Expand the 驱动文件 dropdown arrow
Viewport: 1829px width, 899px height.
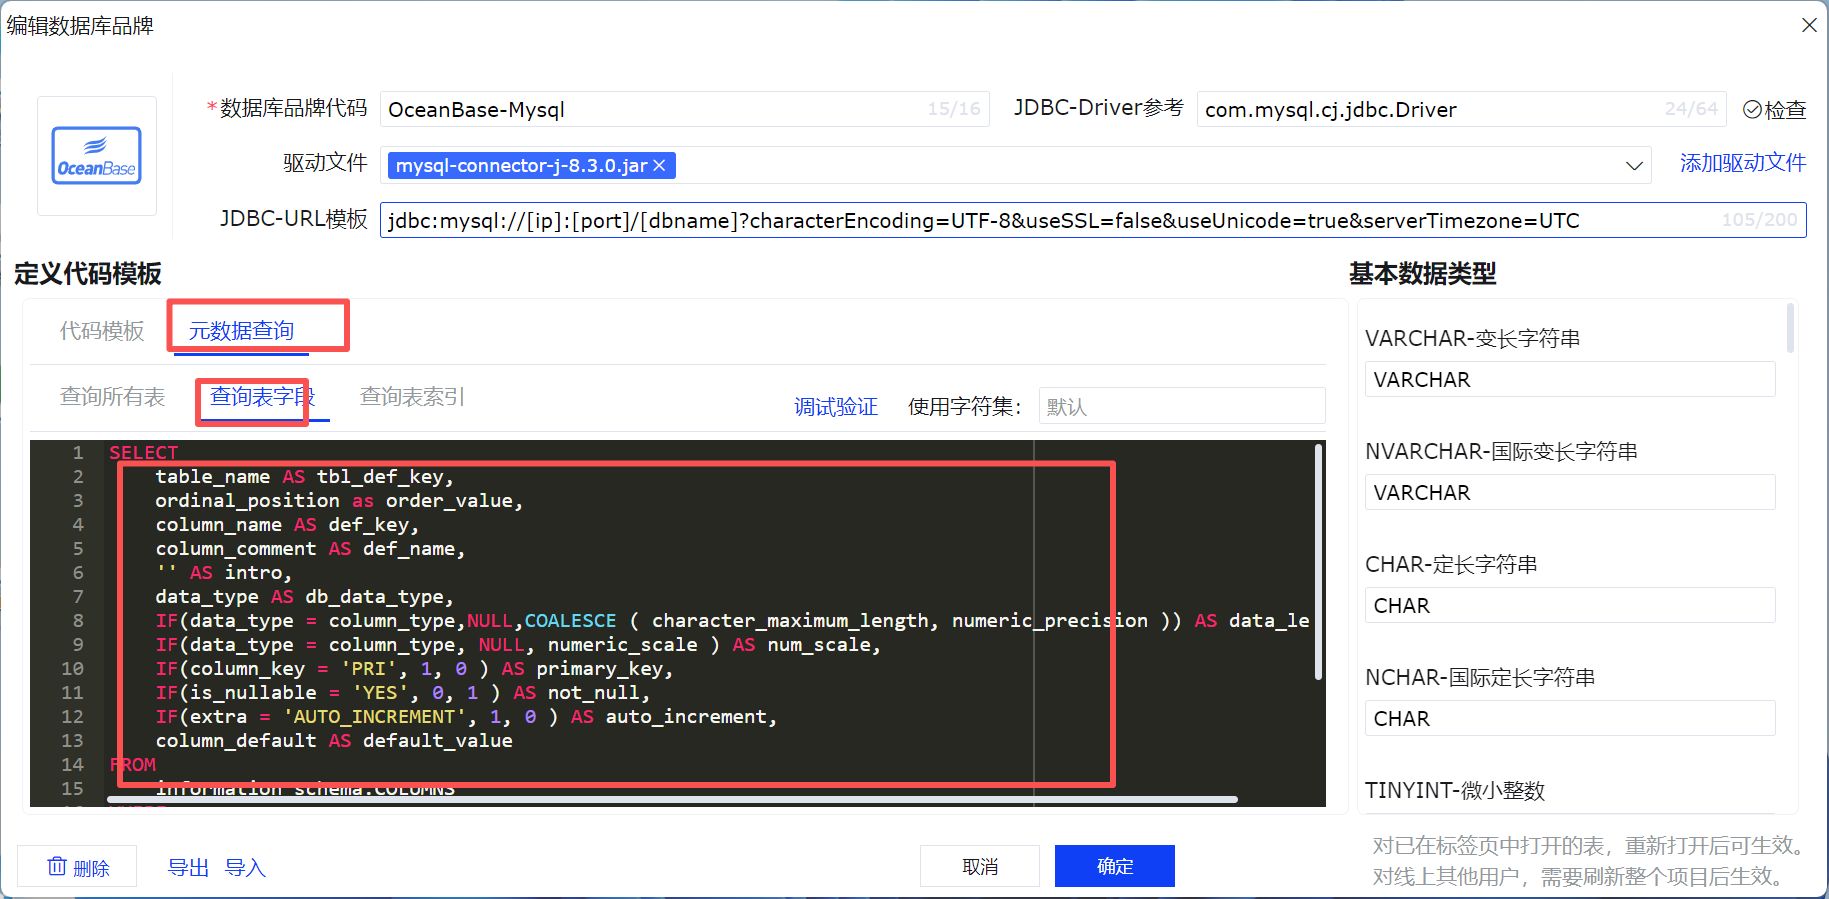click(x=1634, y=165)
